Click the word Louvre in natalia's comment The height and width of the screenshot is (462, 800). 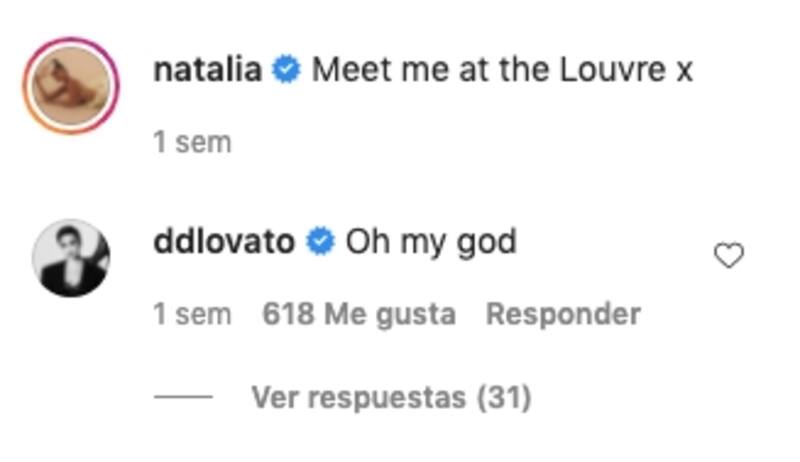click(613, 69)
